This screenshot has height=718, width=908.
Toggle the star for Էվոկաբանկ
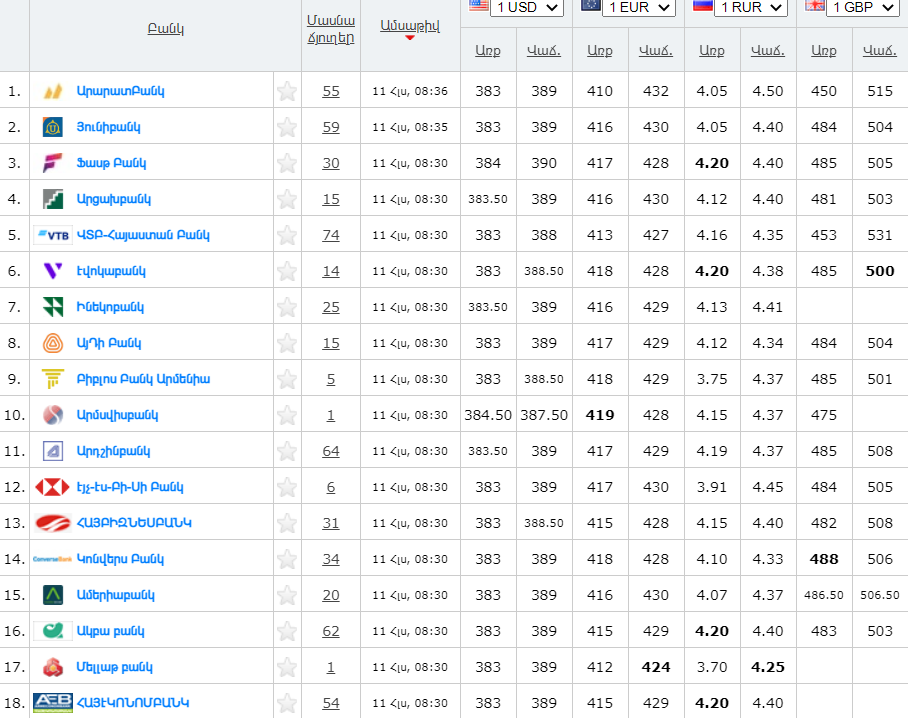pos(287,271)
